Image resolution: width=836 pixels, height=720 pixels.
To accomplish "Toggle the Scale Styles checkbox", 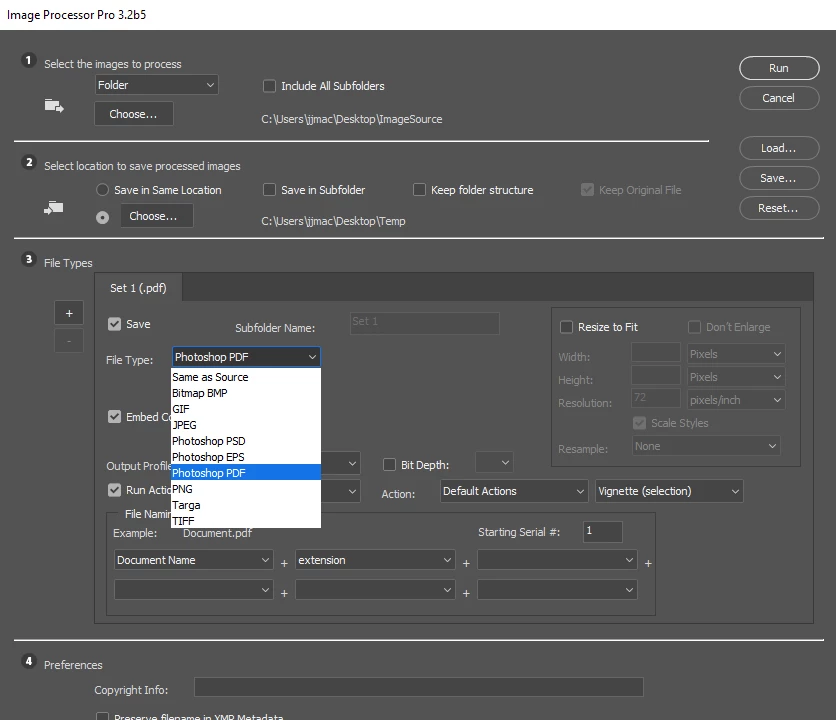I will tap(639, 423).
